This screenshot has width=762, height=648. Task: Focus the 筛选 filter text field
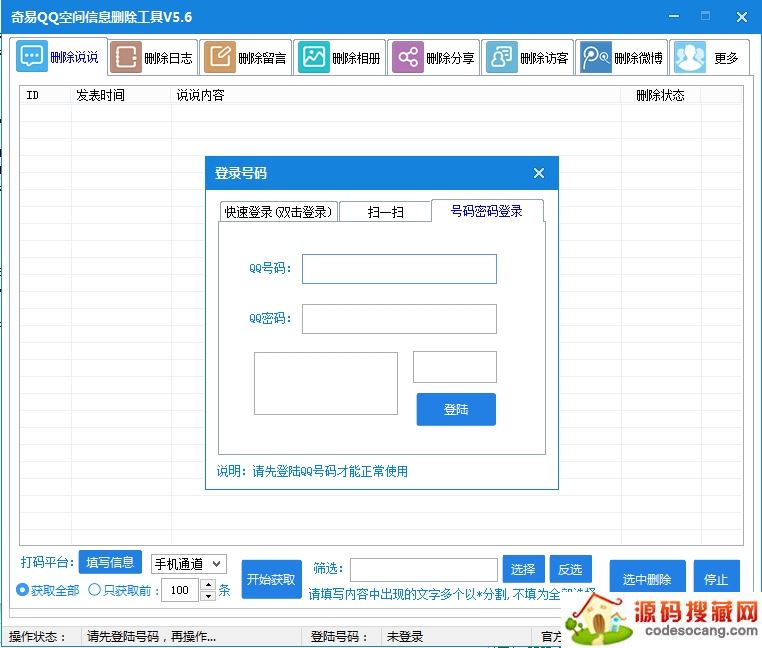point(424,570)
